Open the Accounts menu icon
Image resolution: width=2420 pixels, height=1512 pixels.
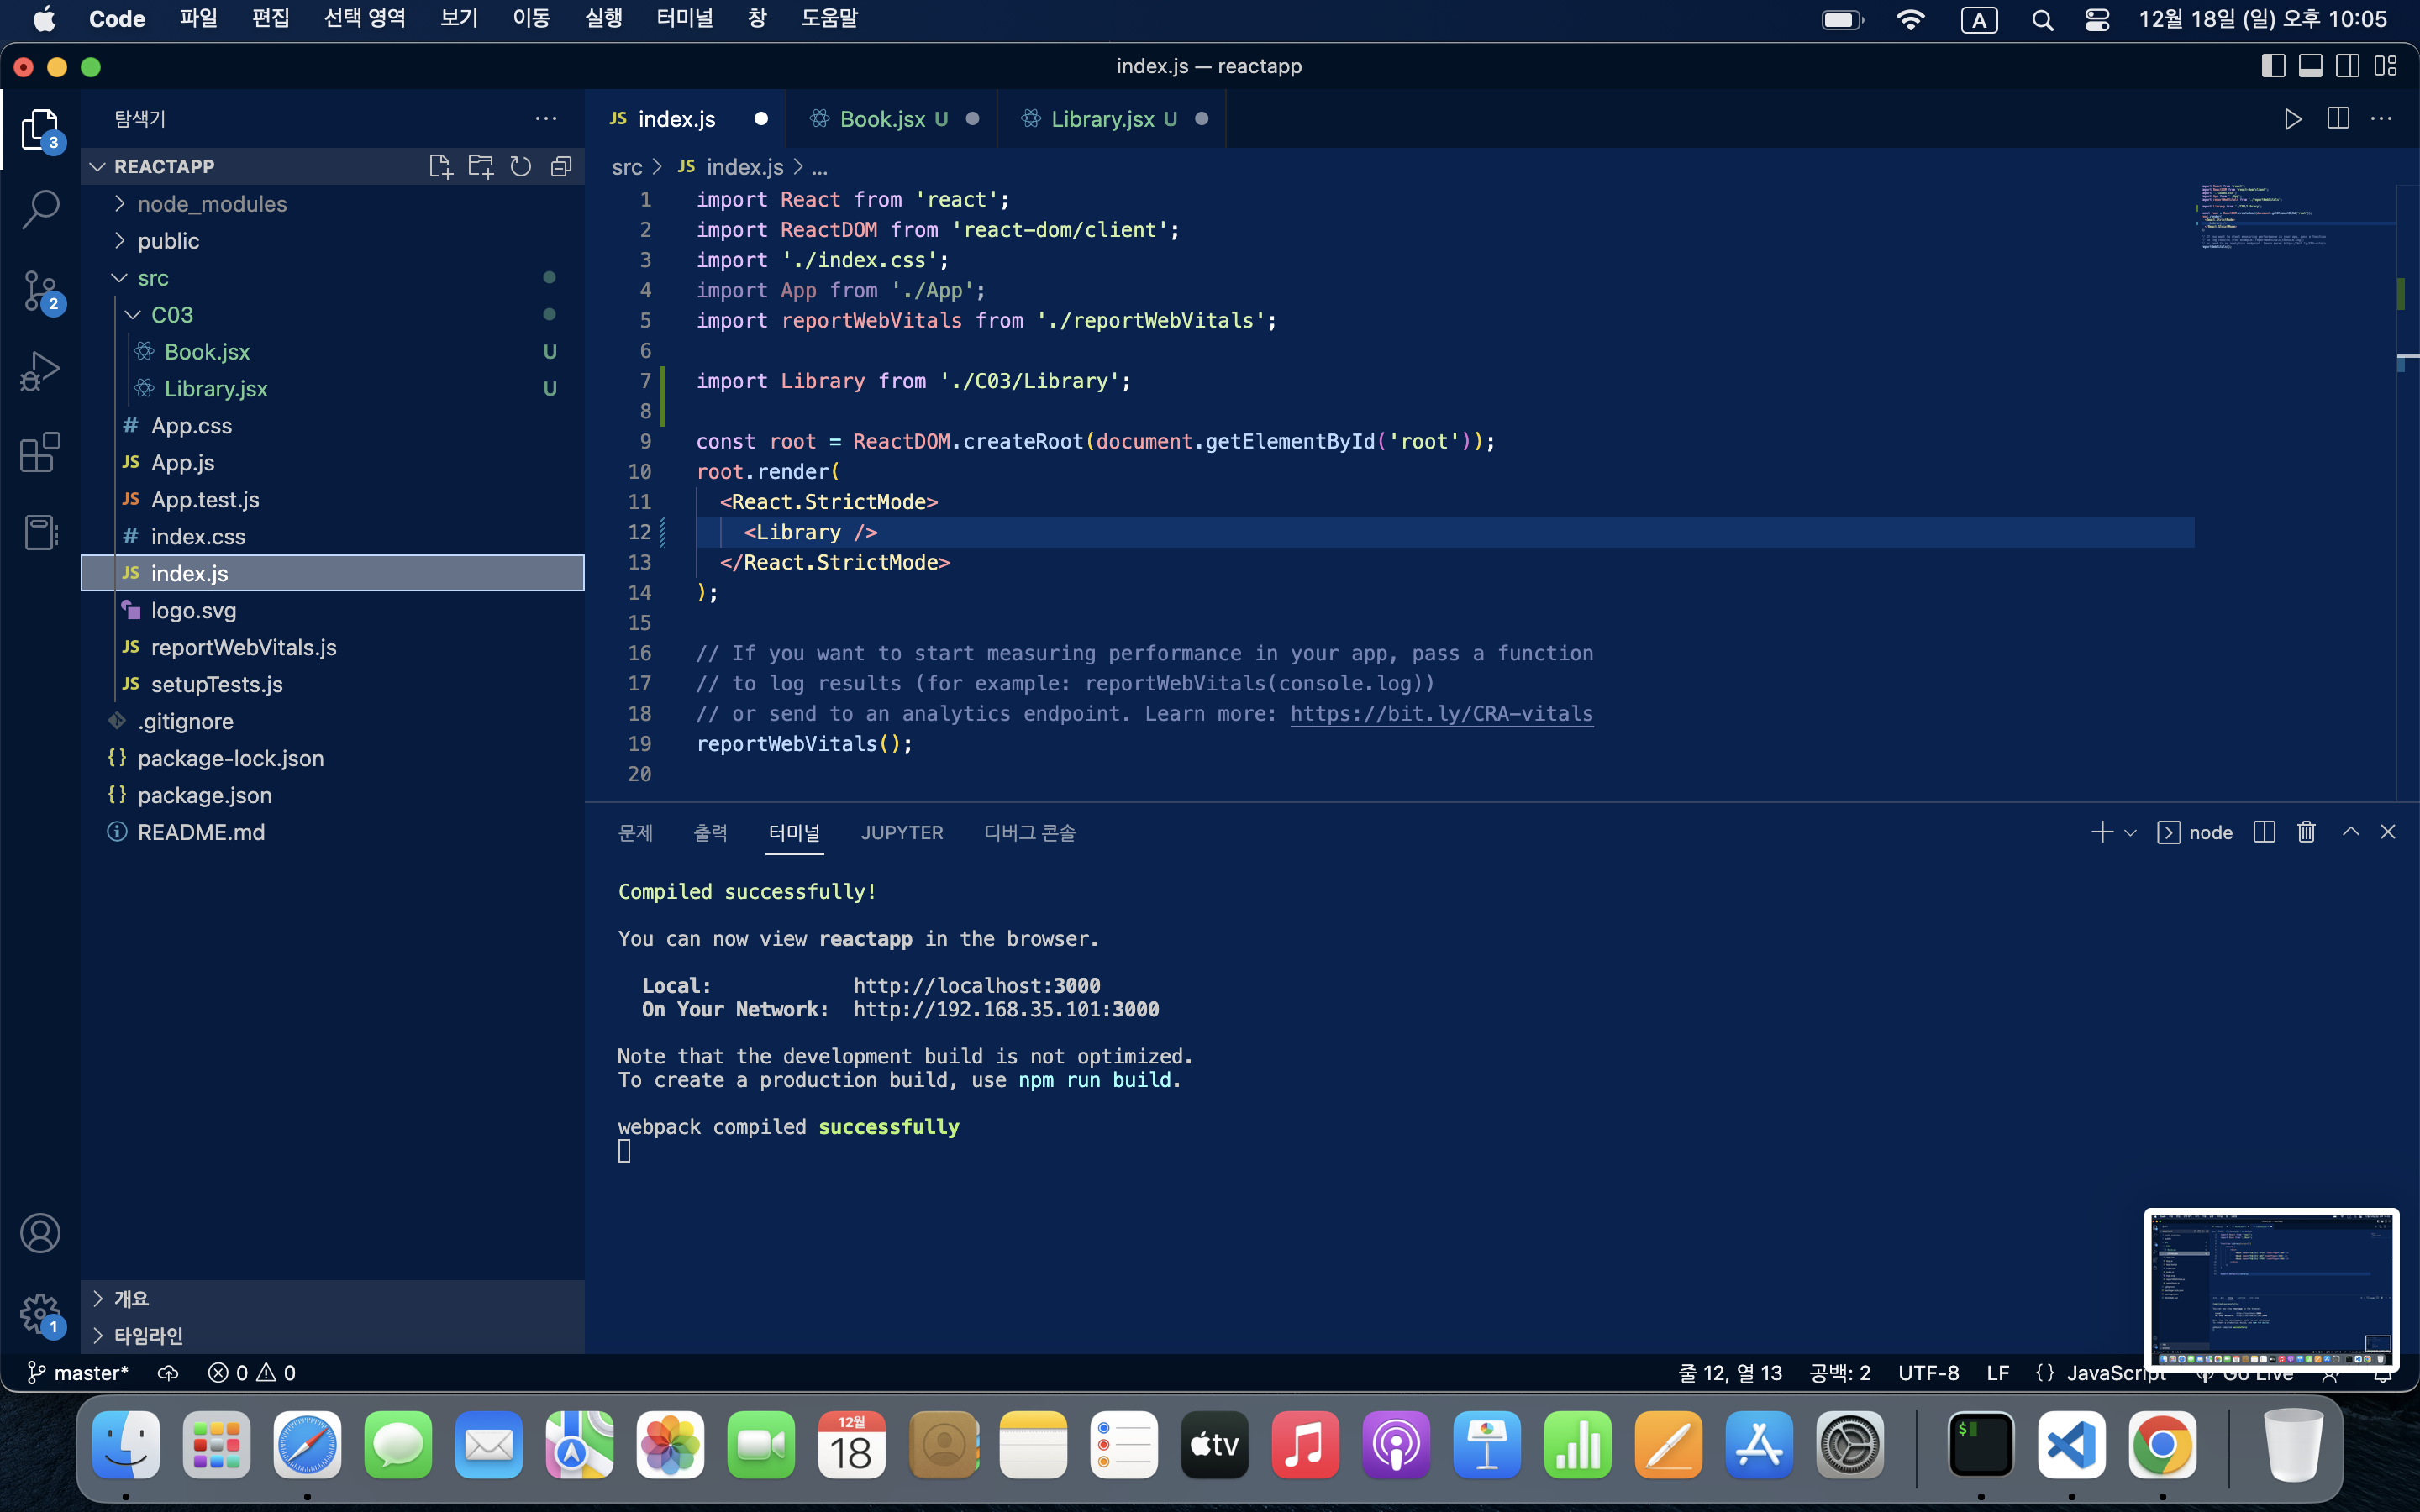(x=40, y=1233)
